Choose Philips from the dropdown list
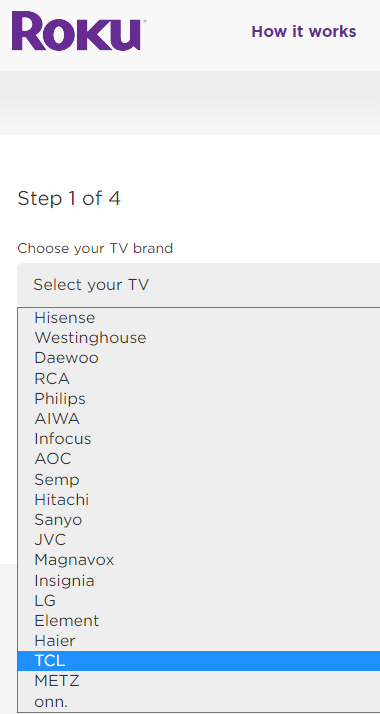This screenshot has height=714, width=380. click(199, 398)
